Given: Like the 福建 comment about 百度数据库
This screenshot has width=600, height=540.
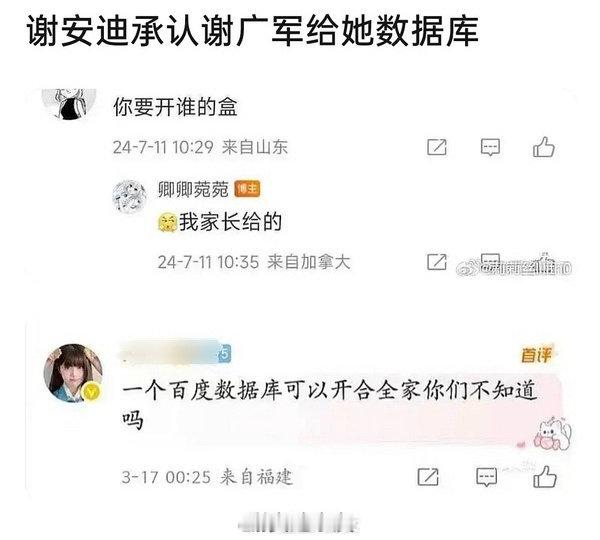Looking at the screenshot, I should [545, 477].
